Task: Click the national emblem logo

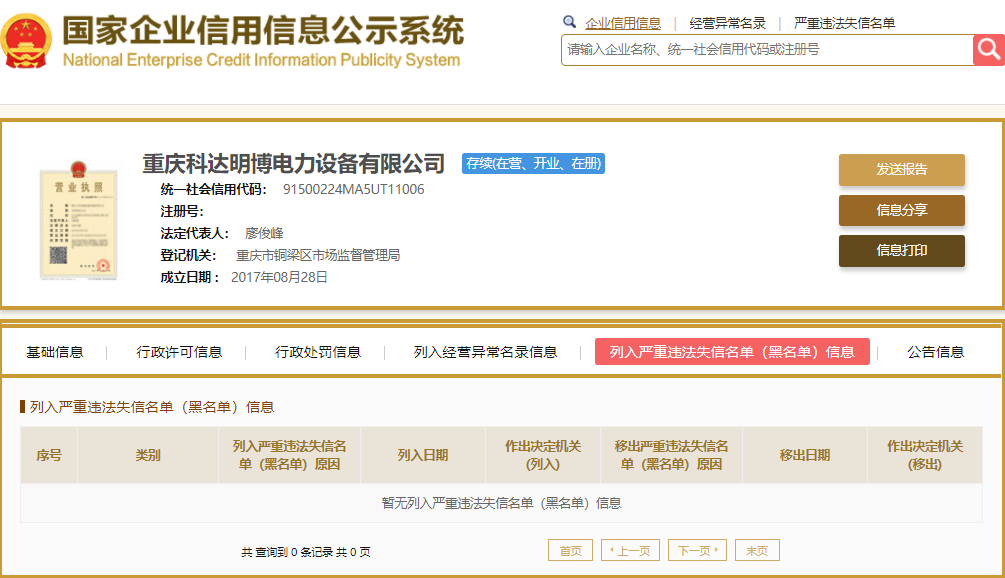Action: coord(28,40)
